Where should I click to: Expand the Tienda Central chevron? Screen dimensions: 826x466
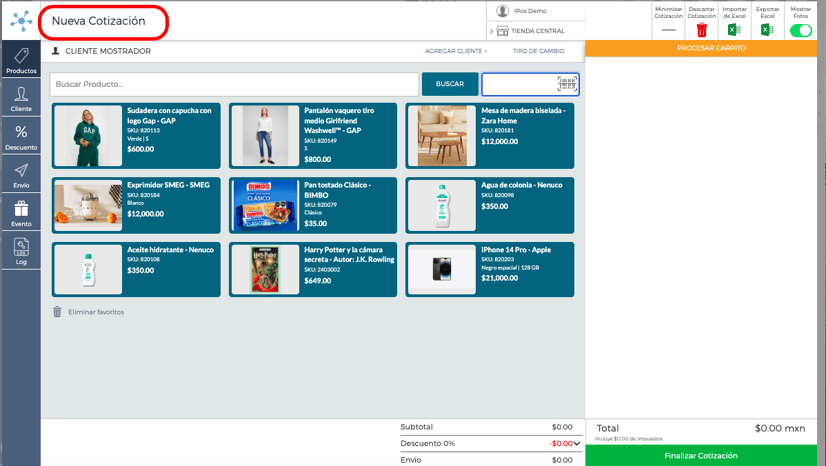491,31
